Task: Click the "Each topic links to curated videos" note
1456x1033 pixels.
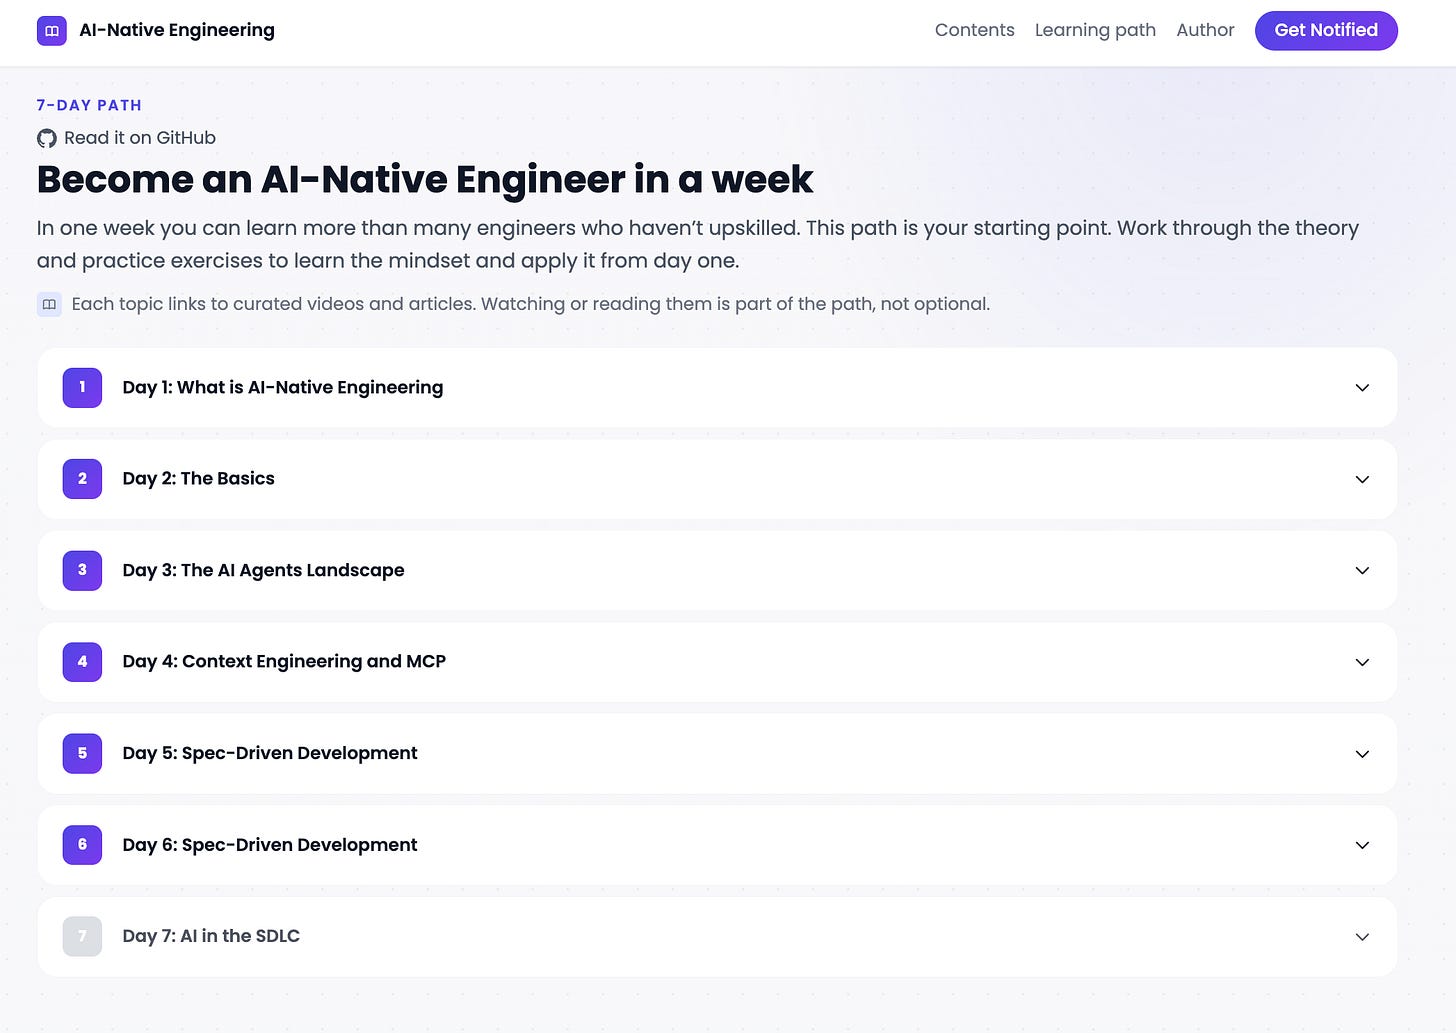Action: [x=531, y=304]
